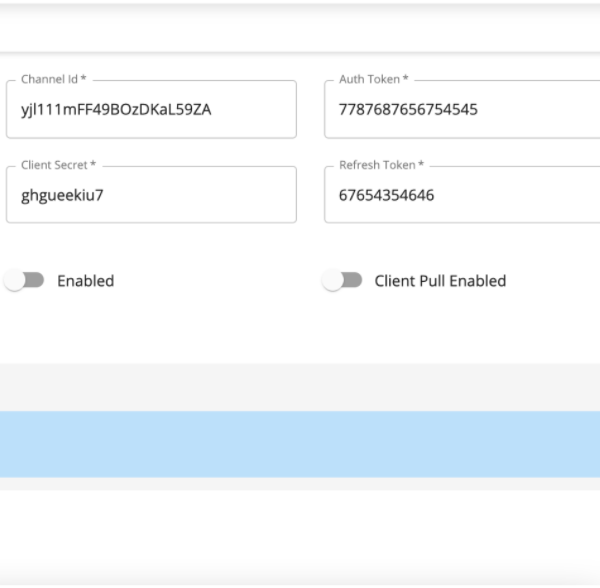Turn on the Client Pull Enabled switch
This screenshot has width=600, height=588.
pos(342,280)
